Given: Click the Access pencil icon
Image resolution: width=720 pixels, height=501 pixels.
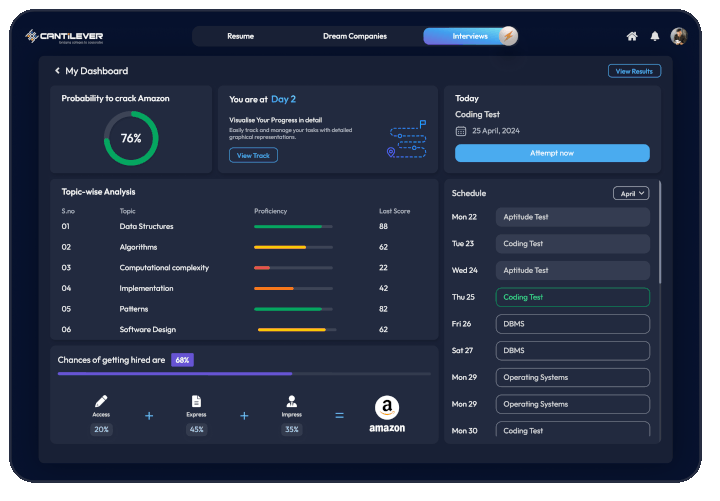Looking at the screenshot, I should coord(101,401).
